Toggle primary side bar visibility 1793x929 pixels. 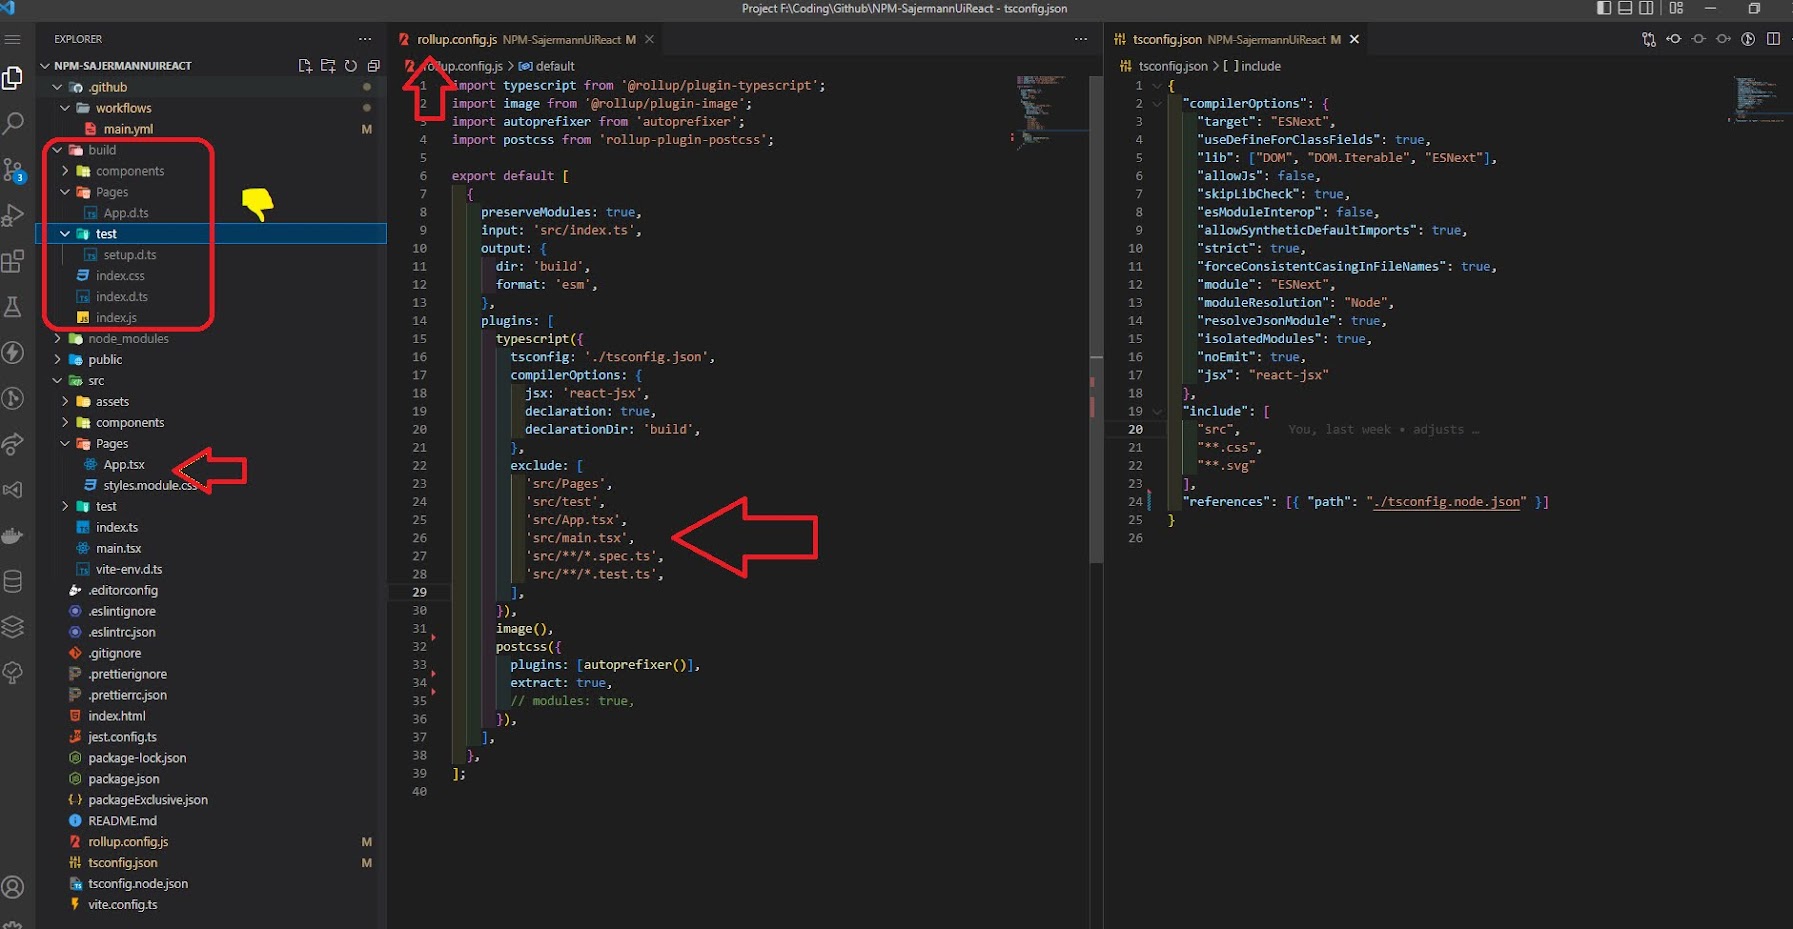point(1604,8)
